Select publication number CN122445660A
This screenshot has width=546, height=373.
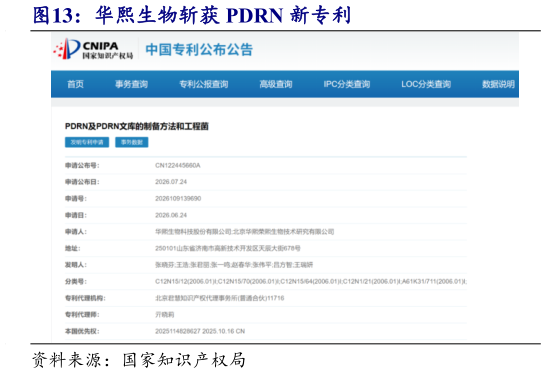[x=178, y=165]
